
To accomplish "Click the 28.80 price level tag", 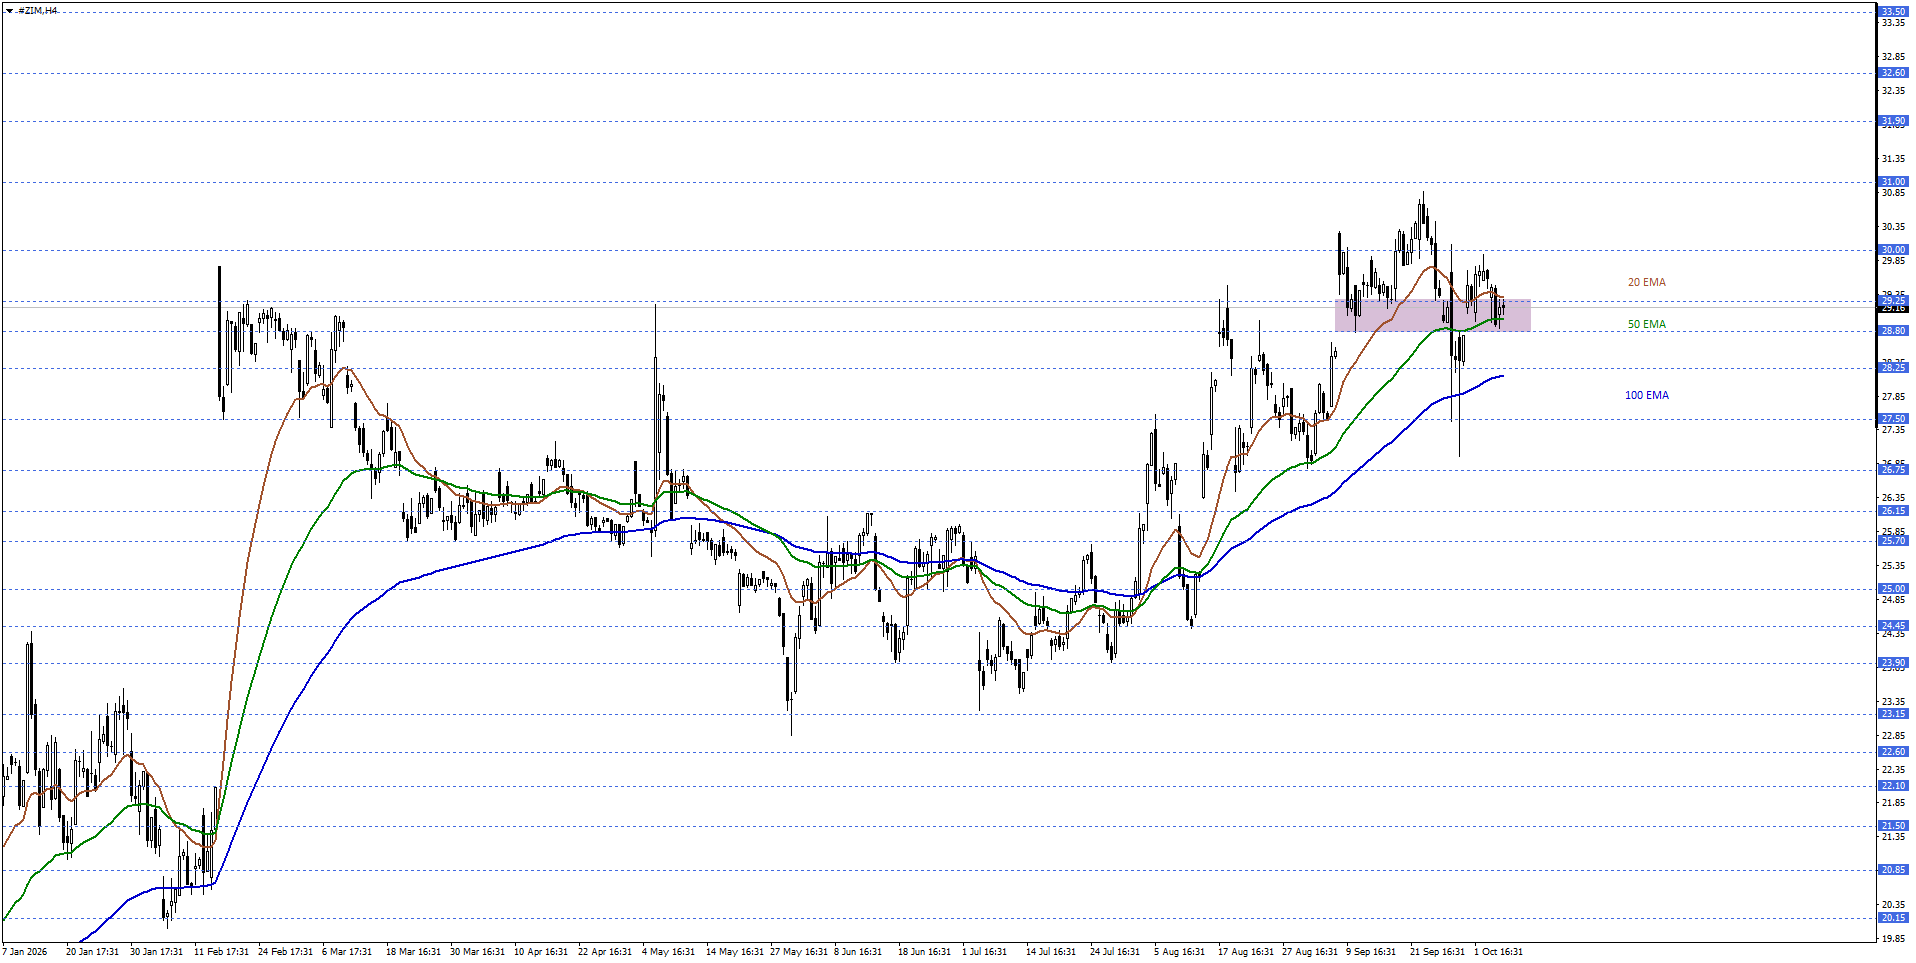I will pos(1893,331).
